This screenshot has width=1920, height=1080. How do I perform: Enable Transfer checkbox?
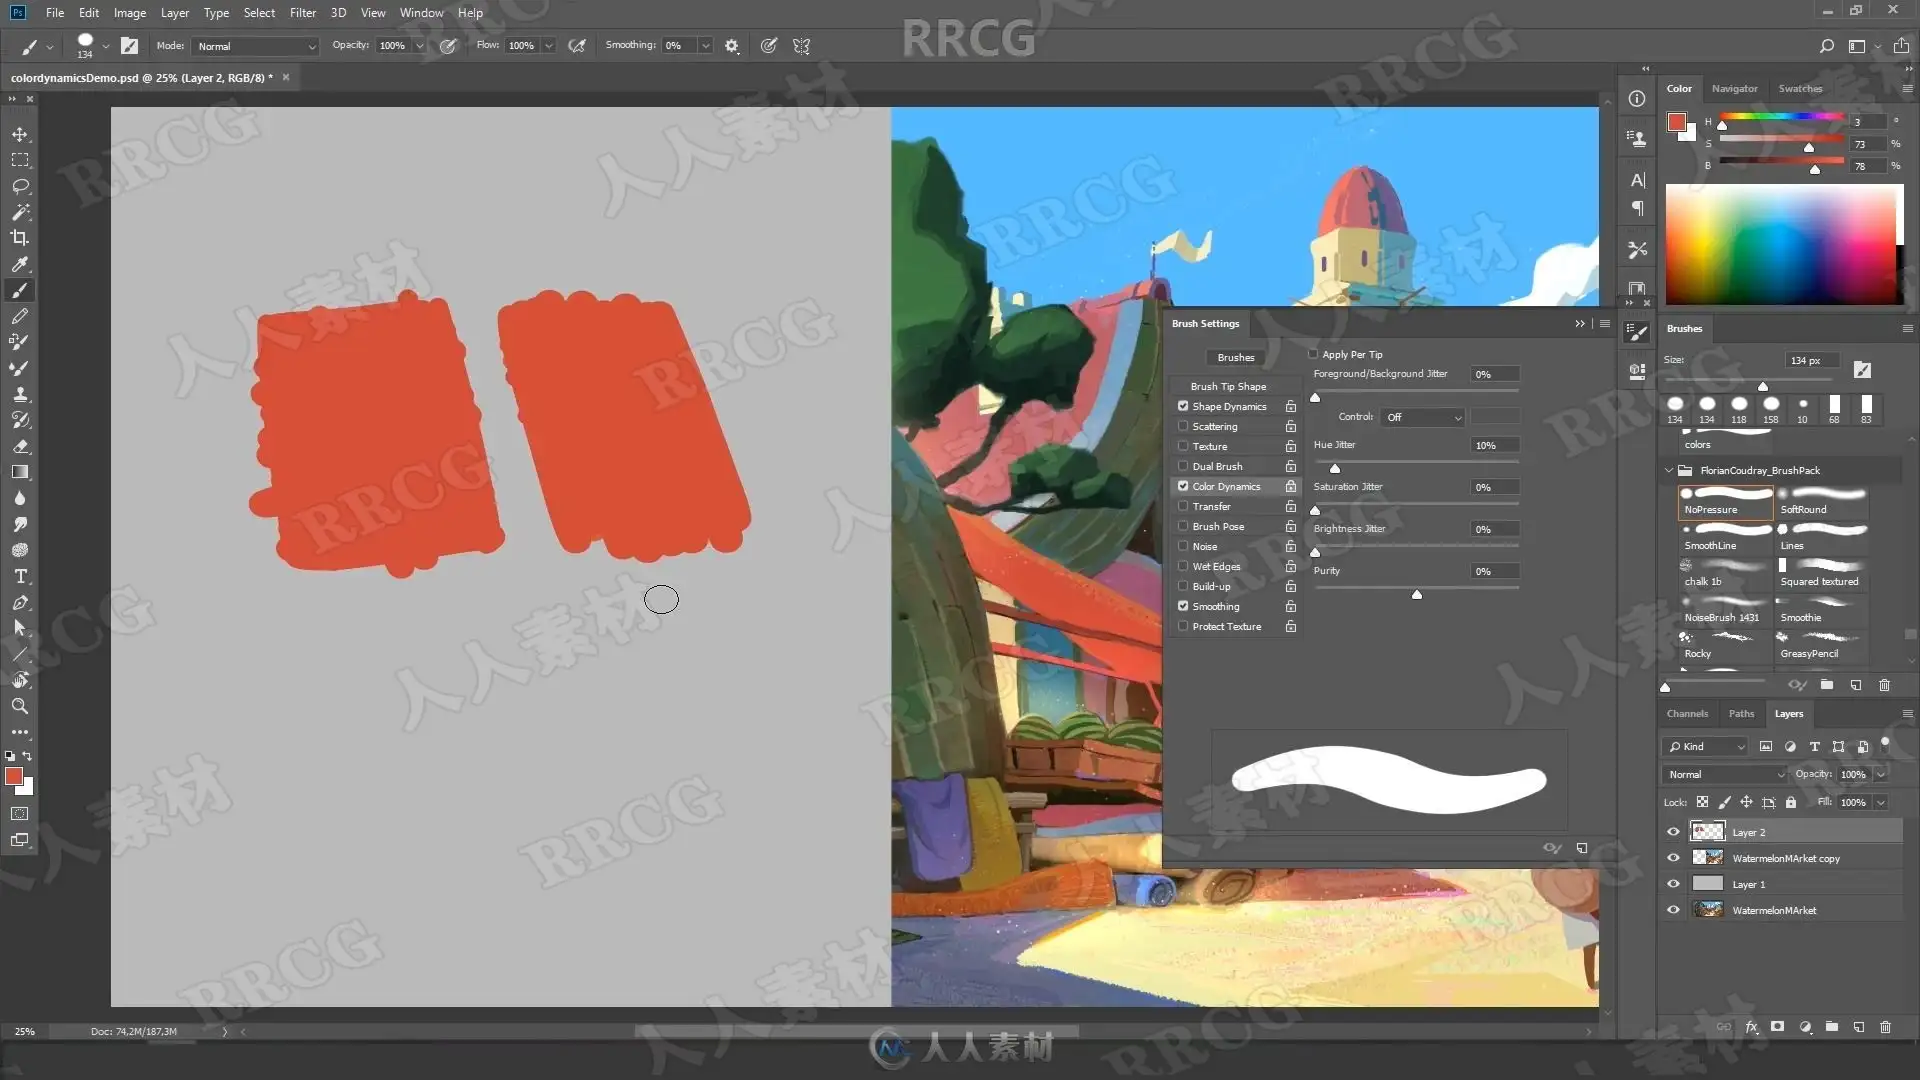point(1183,506)
